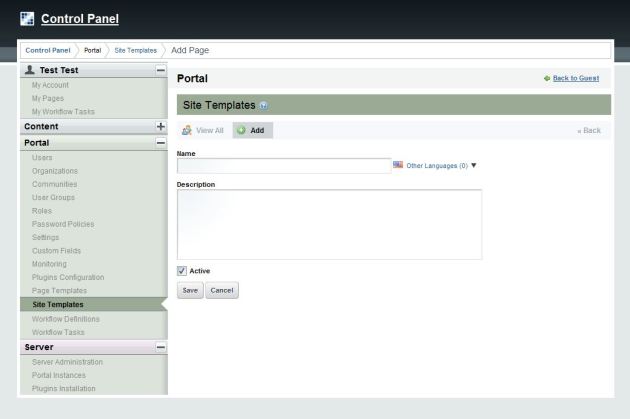
Task: Click the Control Panel logo icon
Action: tap(27, 18)
